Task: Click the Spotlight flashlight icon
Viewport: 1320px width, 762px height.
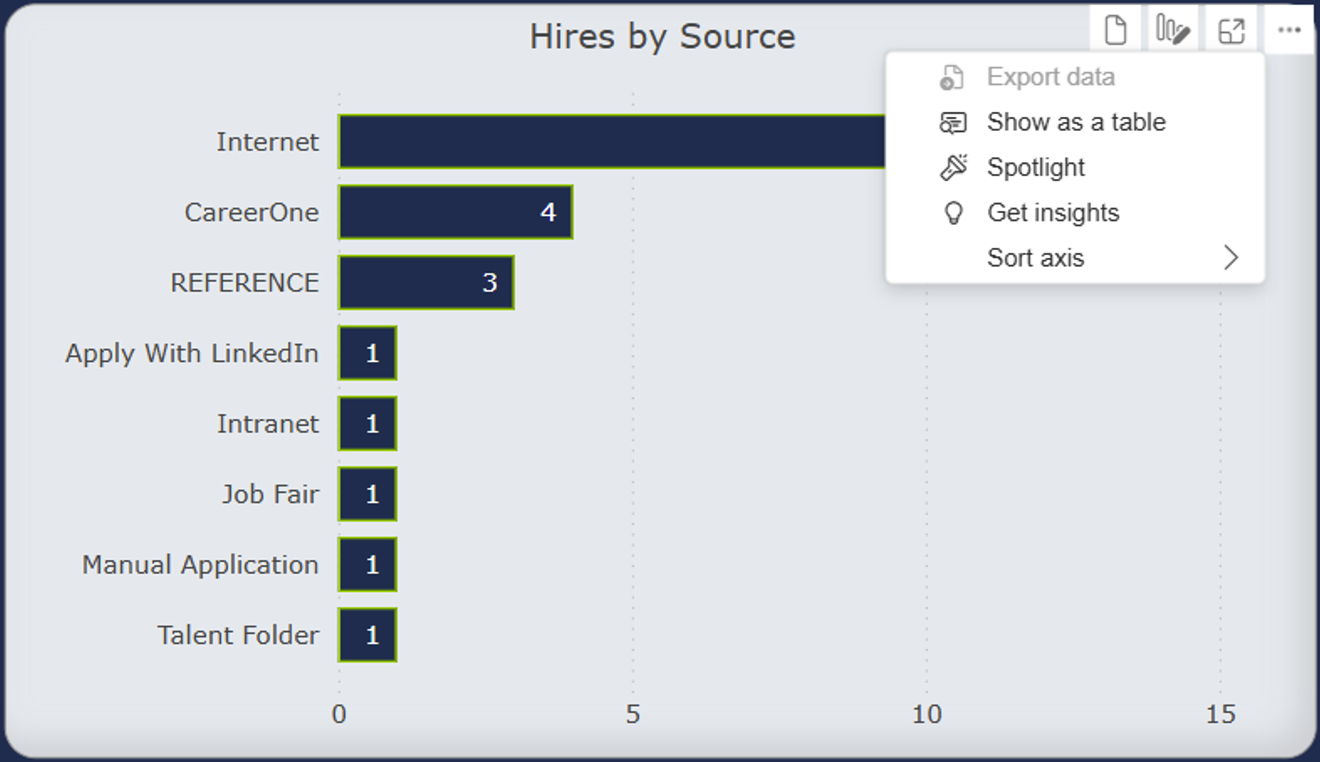Action: [x=954, y=167]
